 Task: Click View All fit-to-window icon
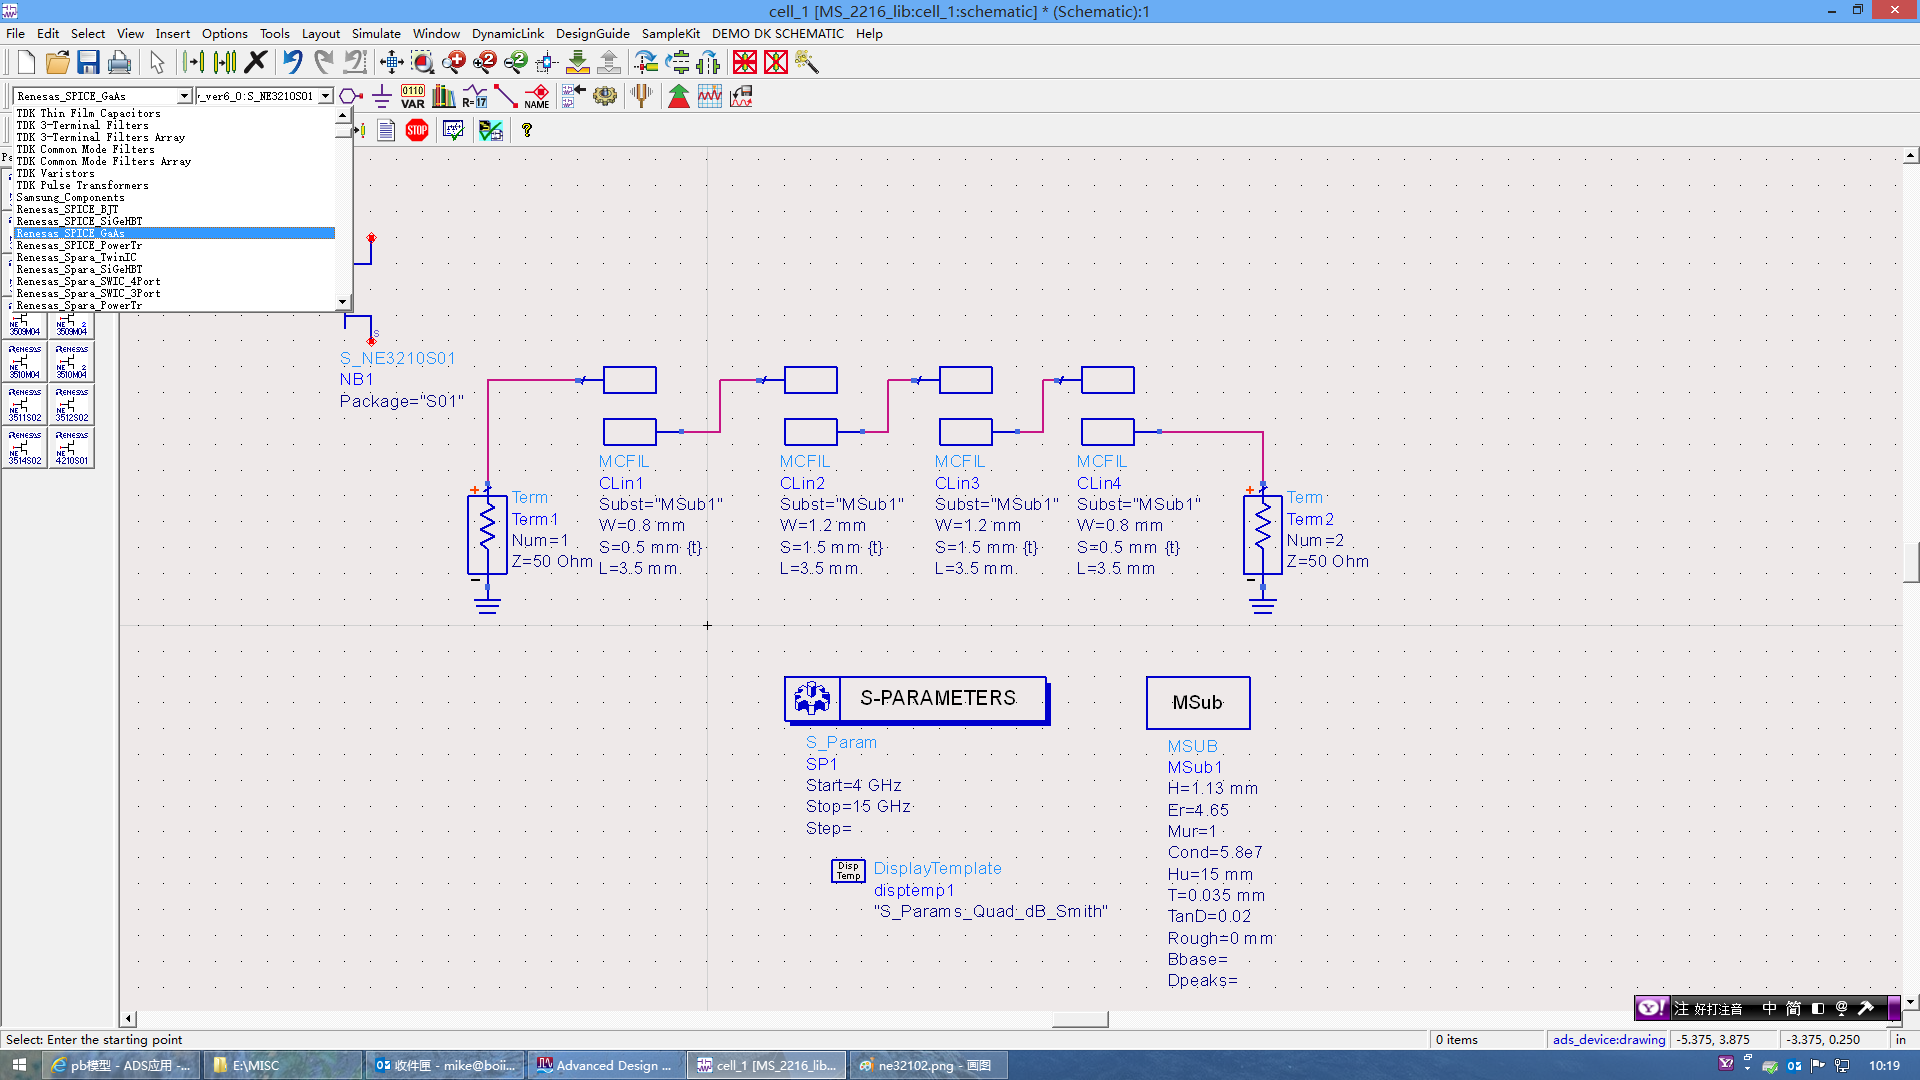[391, 62]
